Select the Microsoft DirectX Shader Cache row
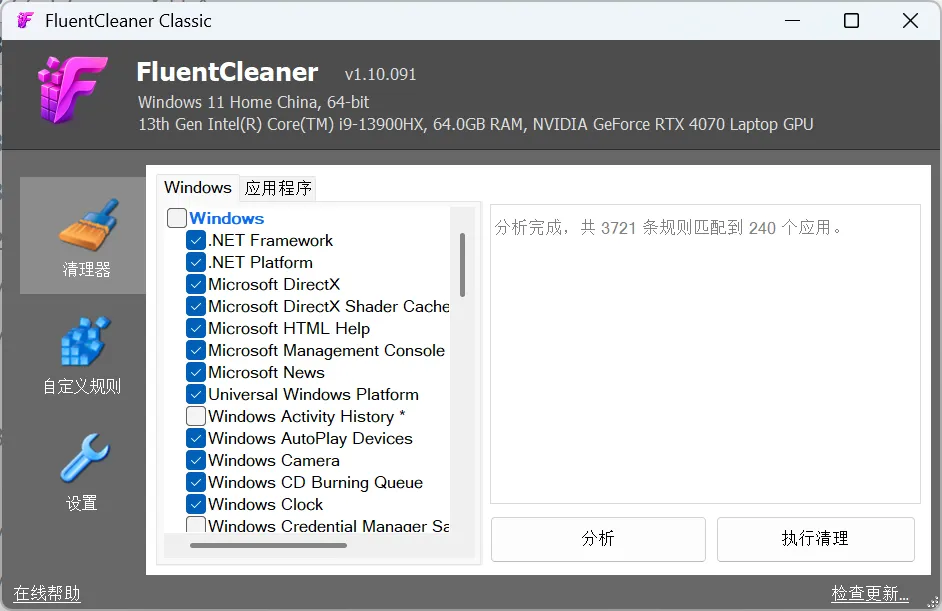Screen dimensions: 942x611 [x=329, y=306]
